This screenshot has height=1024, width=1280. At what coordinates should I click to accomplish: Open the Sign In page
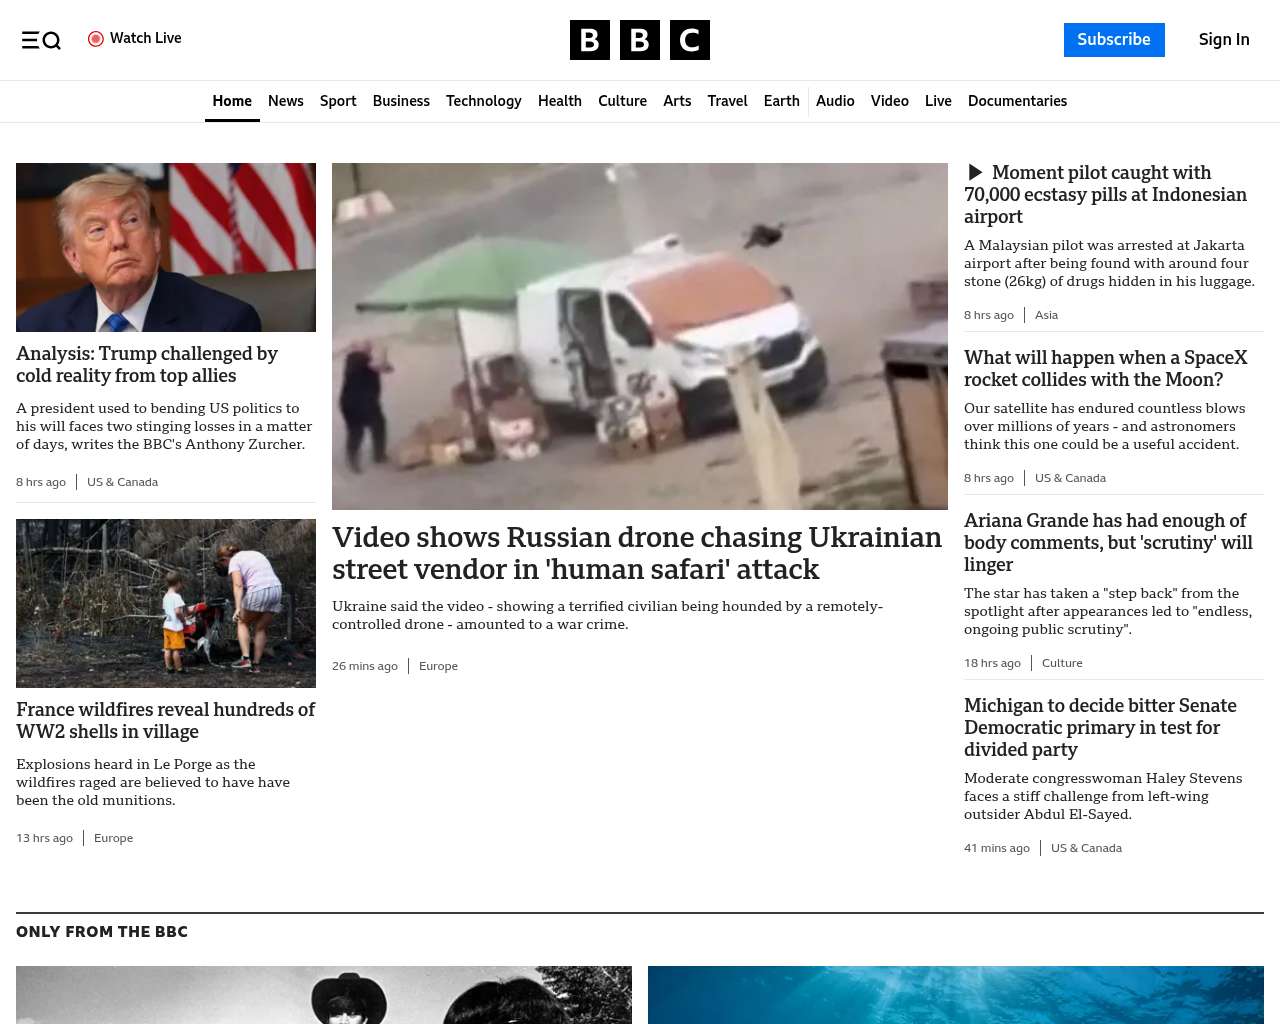click(x=1224, y=40)
